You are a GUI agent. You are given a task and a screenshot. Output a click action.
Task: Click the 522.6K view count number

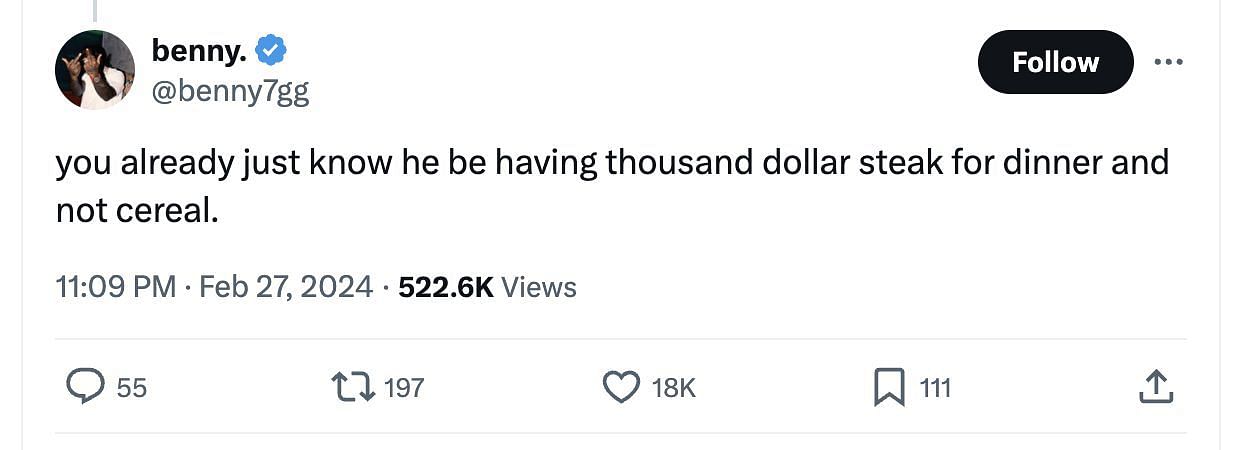pyautogui.click(x=445, y=288)
